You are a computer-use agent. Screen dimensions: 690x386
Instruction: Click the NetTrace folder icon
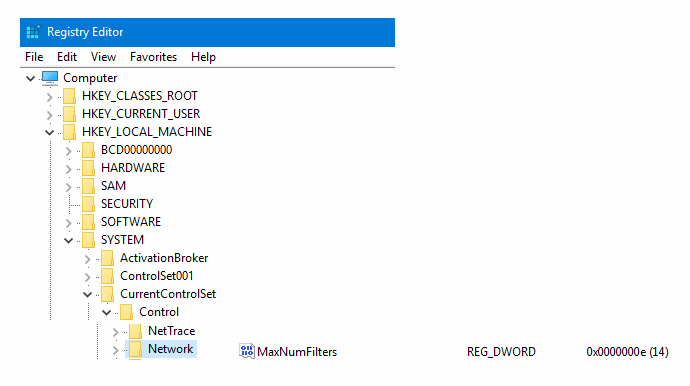tap(135, 331)
